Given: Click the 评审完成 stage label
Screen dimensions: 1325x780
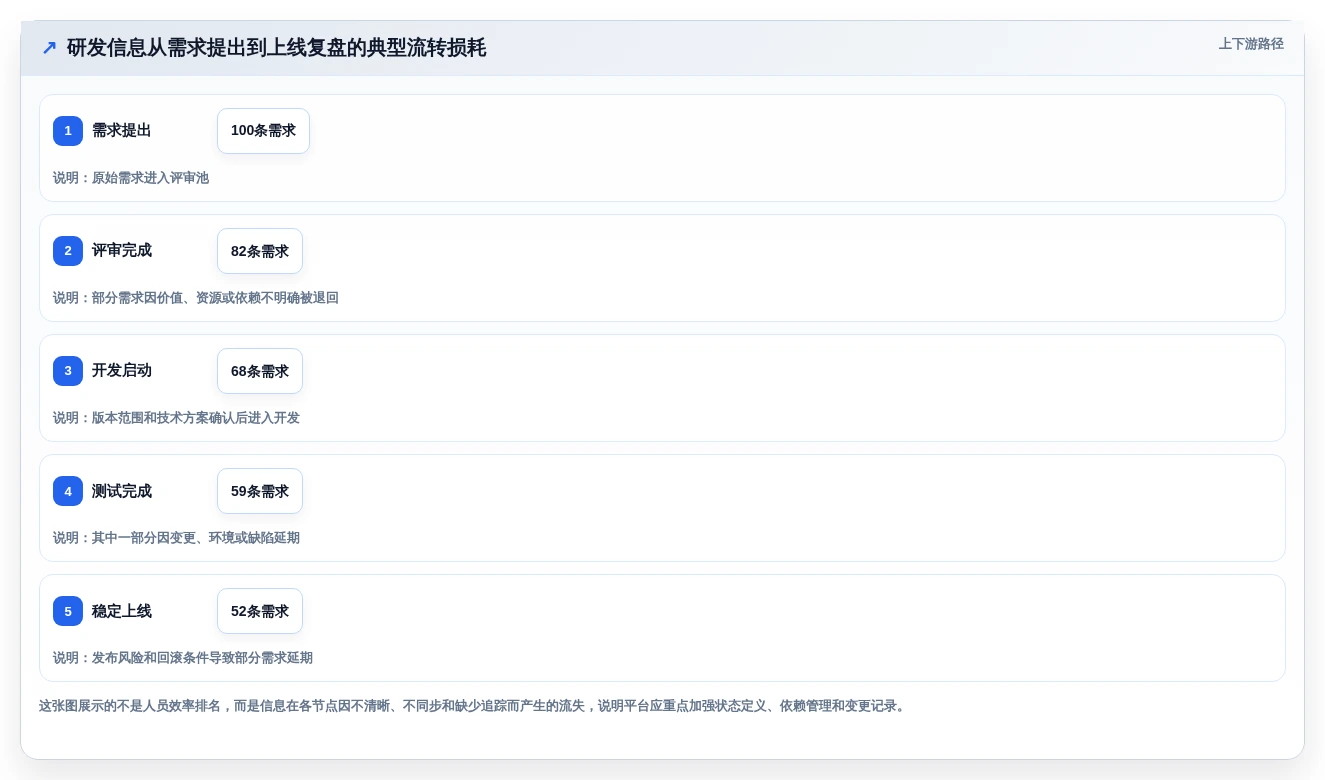Looking at the screenshot, I should tap(122, 251).
